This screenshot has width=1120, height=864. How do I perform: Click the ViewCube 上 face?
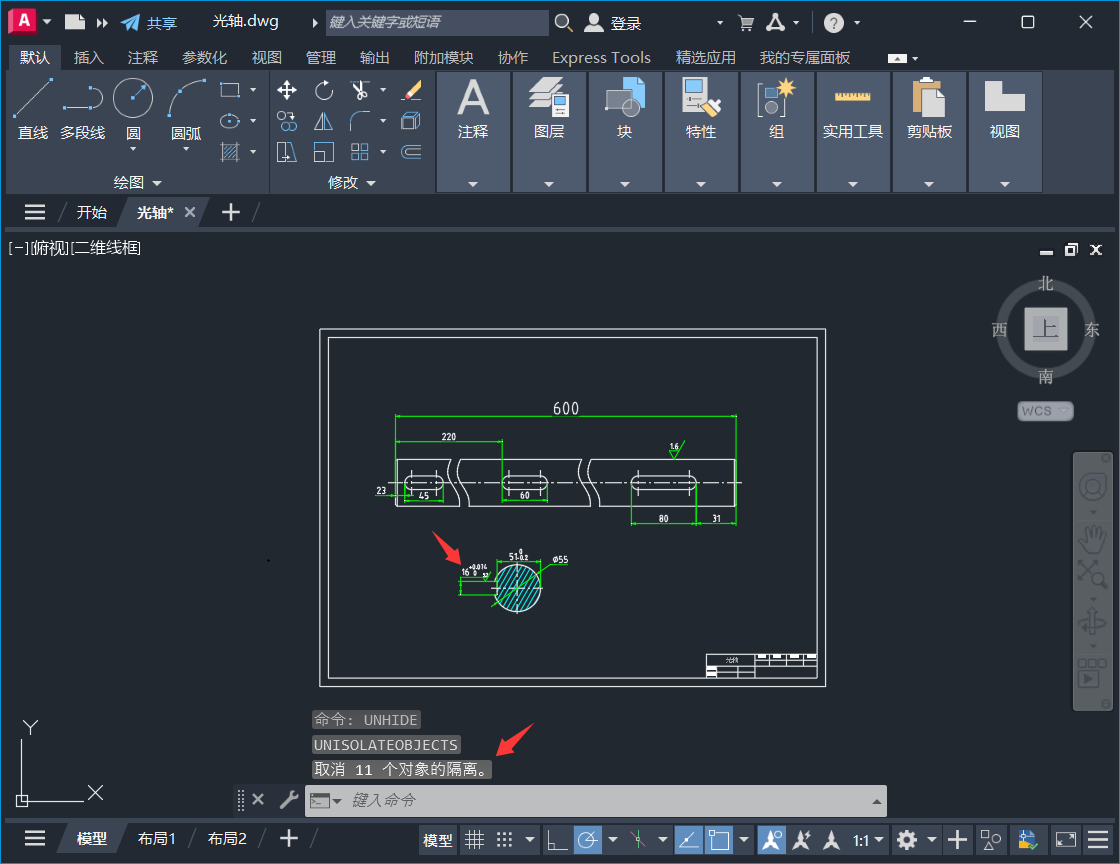(1045, 330)
